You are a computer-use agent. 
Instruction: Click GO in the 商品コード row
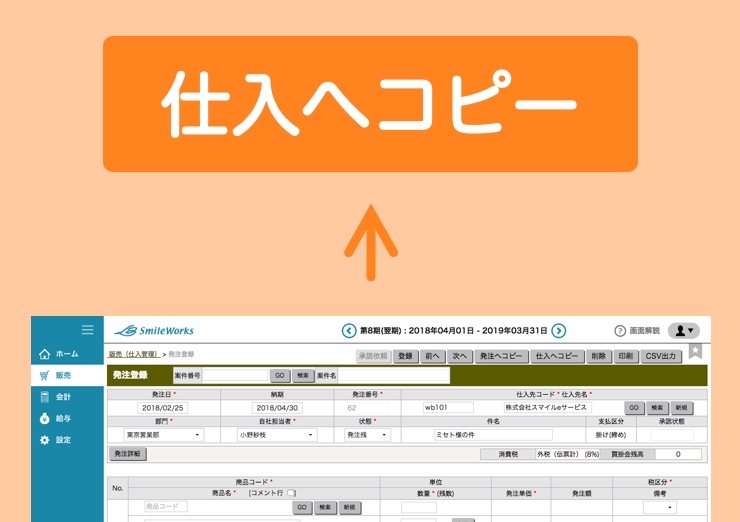click(302, 507)
